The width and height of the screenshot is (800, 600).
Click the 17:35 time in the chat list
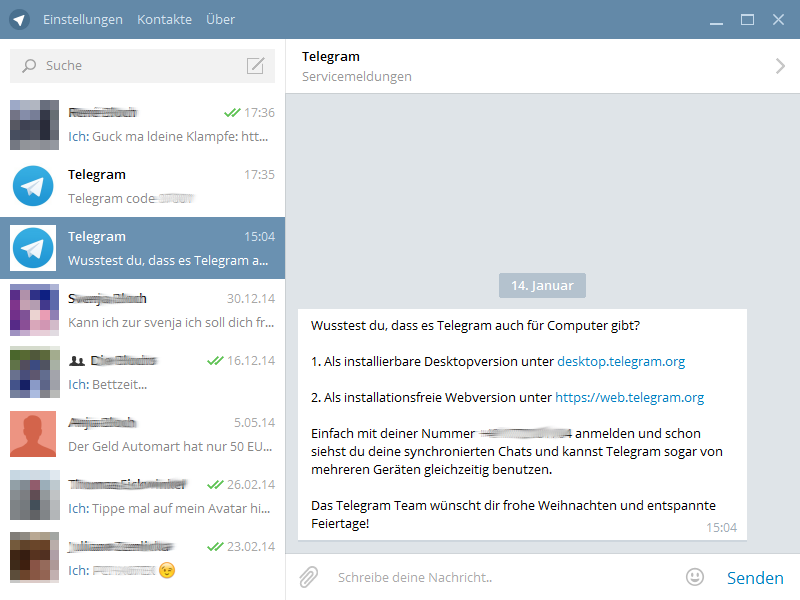(259, 174)
